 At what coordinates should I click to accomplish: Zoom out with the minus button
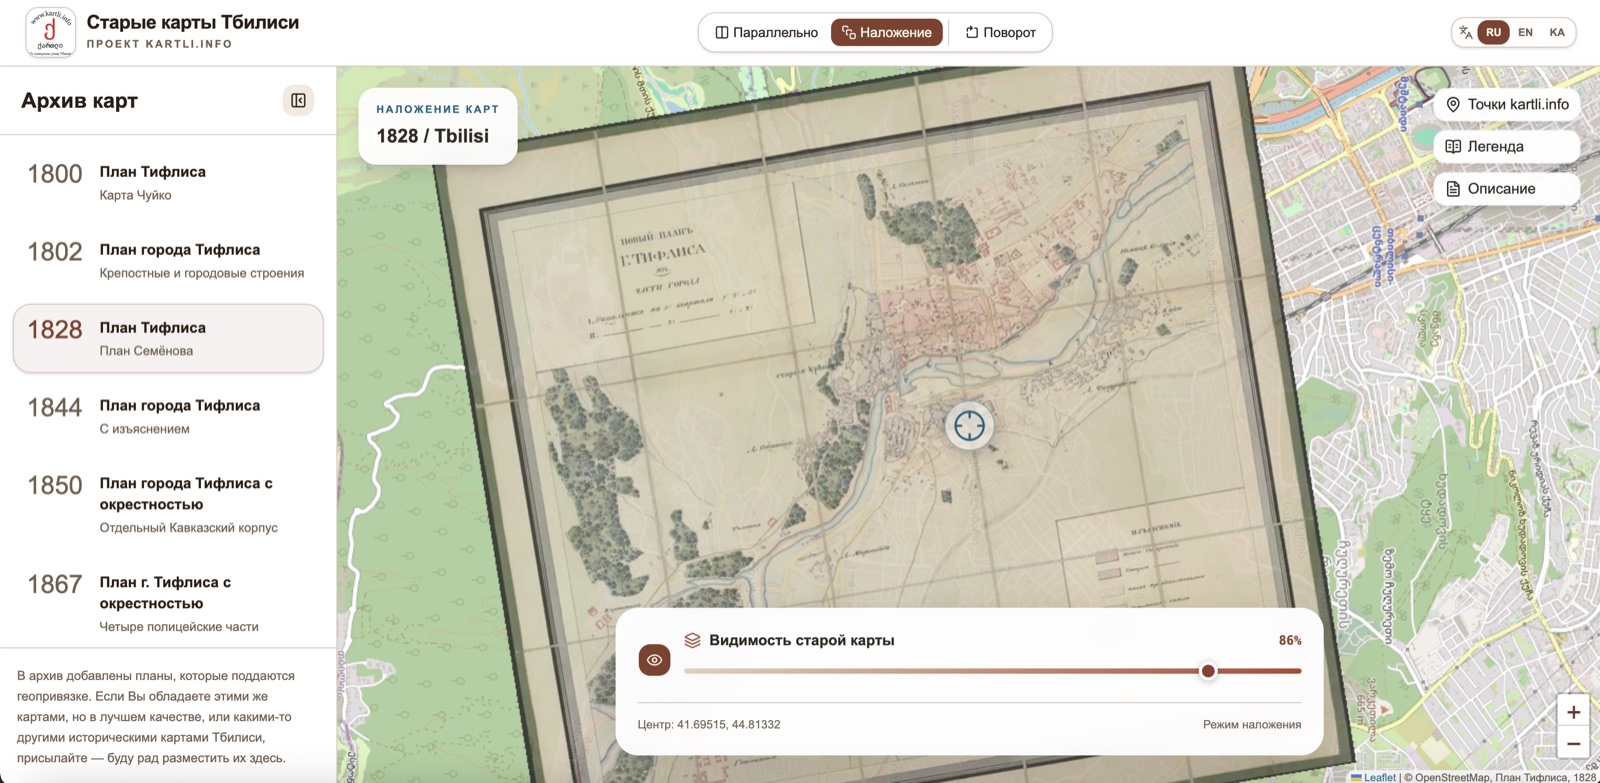(x=1573, y=743)
